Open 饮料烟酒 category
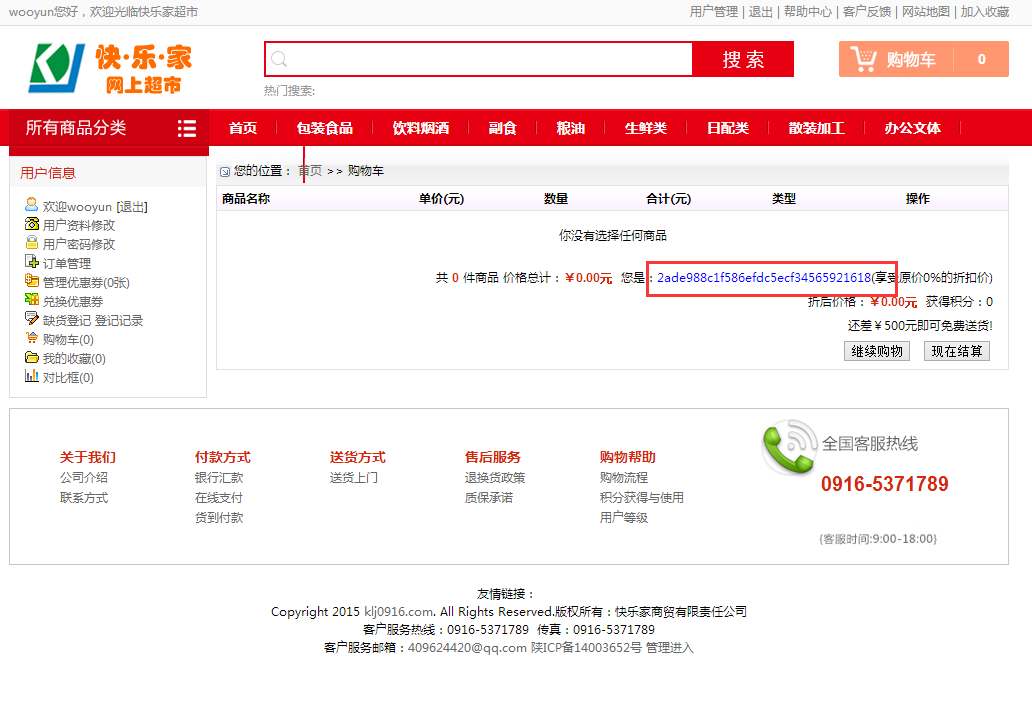This screenshot has height=721, width=1032. click(421, 128)
